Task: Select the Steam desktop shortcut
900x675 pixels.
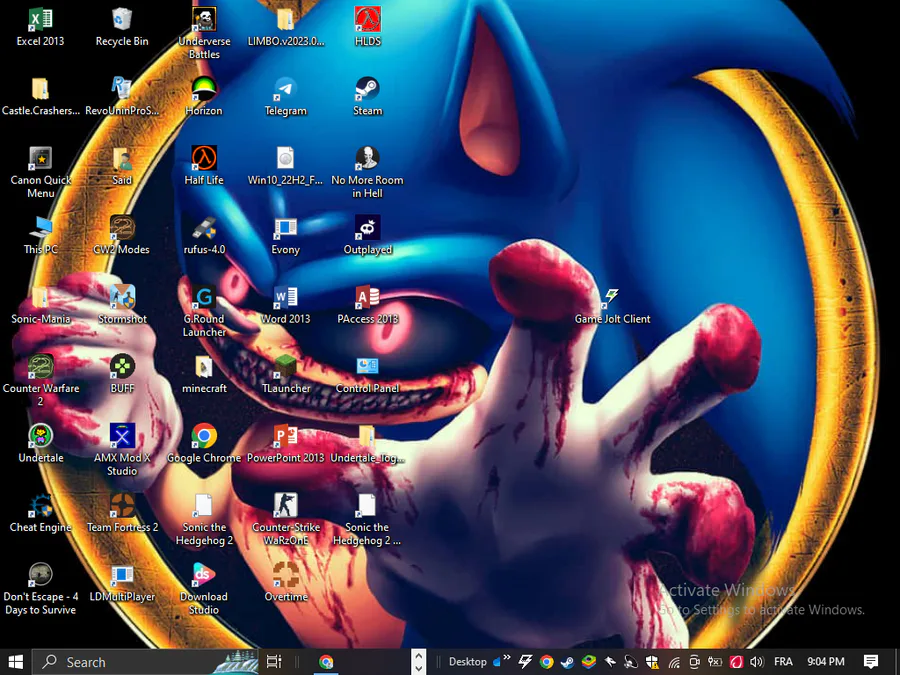Action: coord(367,97)
